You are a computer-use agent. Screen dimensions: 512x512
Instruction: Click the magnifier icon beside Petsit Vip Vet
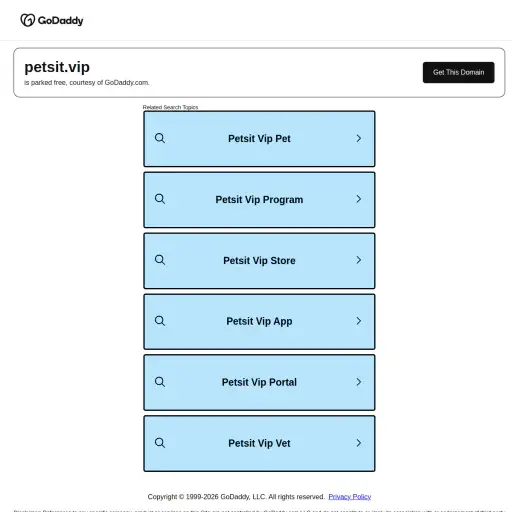tap(160, 443)
